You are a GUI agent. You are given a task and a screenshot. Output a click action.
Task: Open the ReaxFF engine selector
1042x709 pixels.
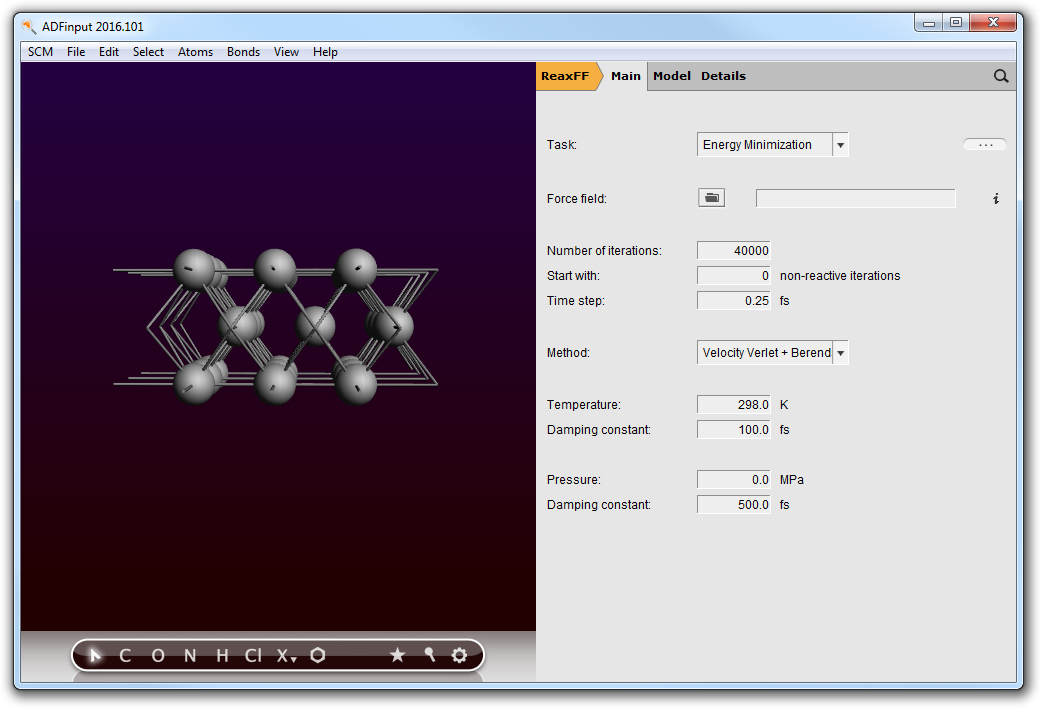[x=565, y=76]
